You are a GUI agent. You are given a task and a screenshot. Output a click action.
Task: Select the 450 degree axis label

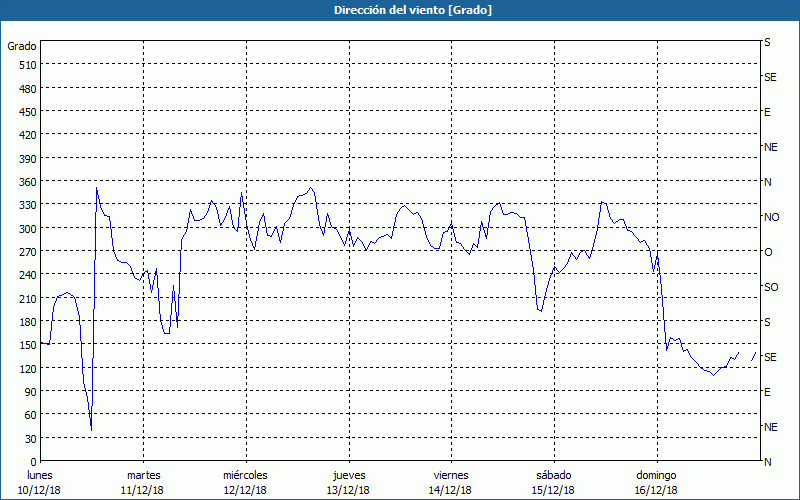(28, 112)
